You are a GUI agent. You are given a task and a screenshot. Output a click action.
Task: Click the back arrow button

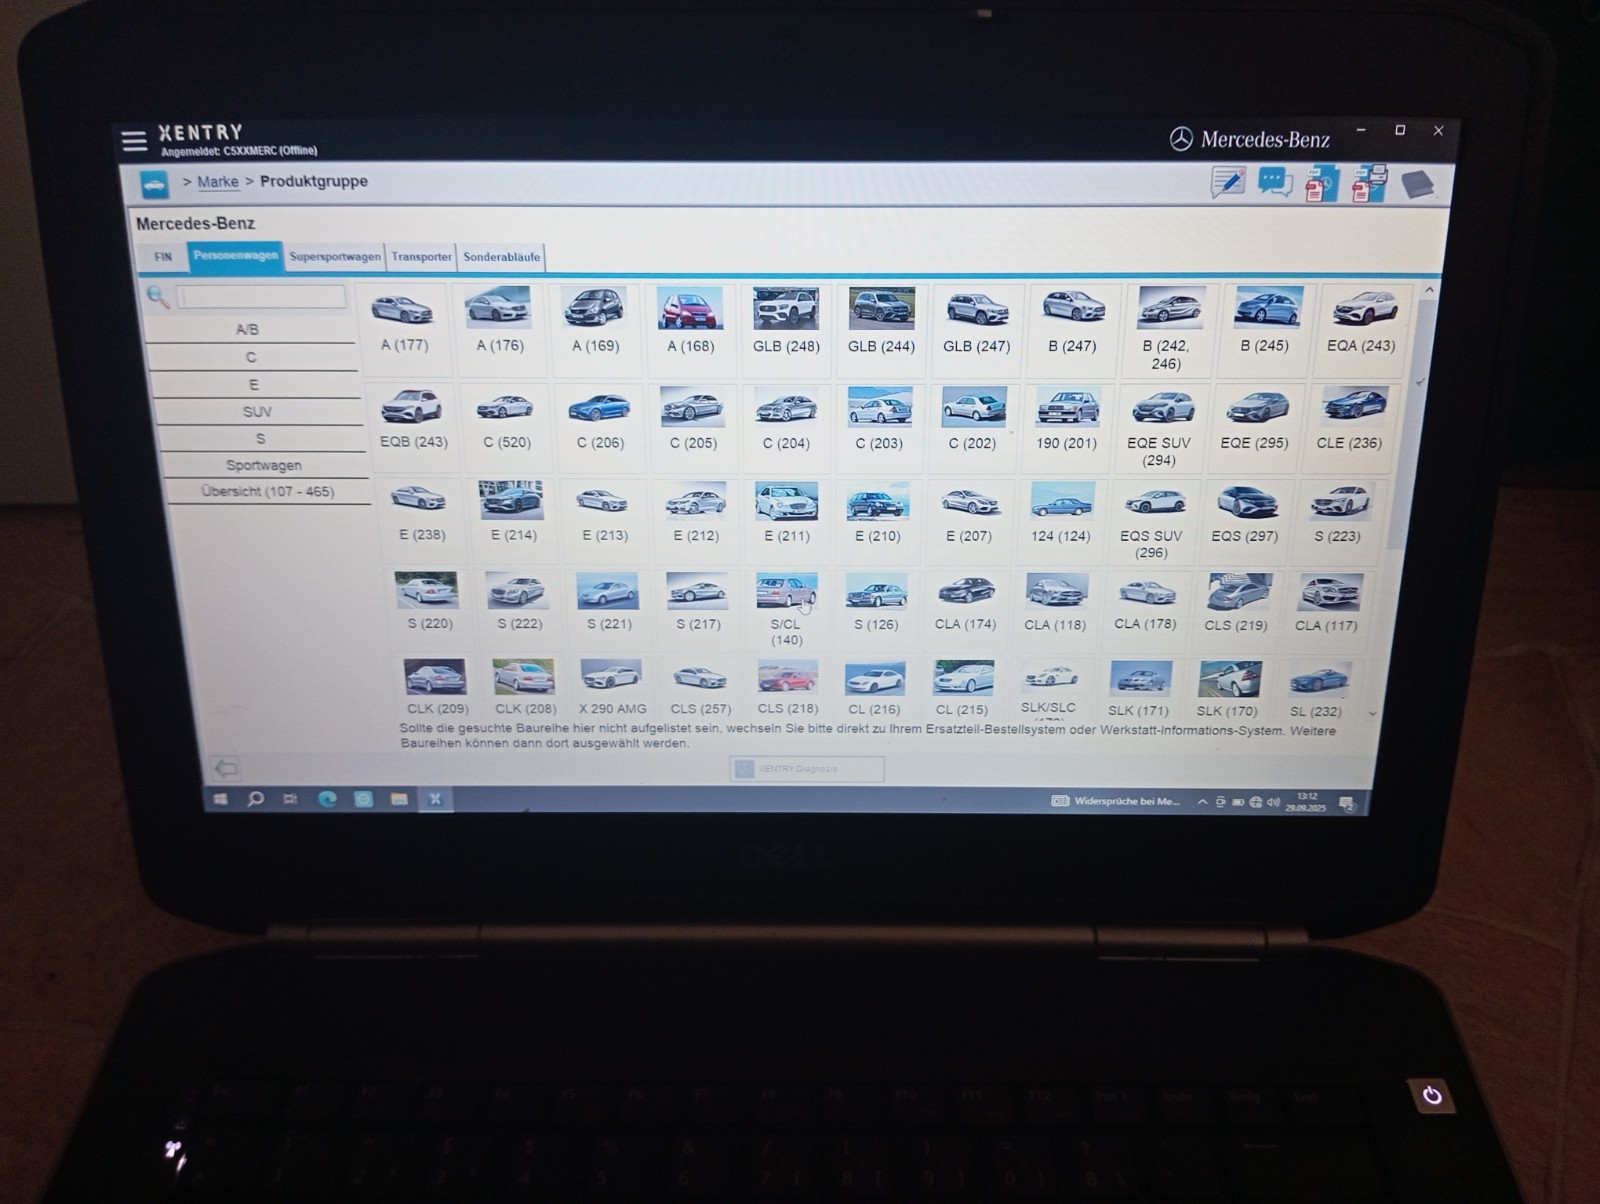pos(226,768)
